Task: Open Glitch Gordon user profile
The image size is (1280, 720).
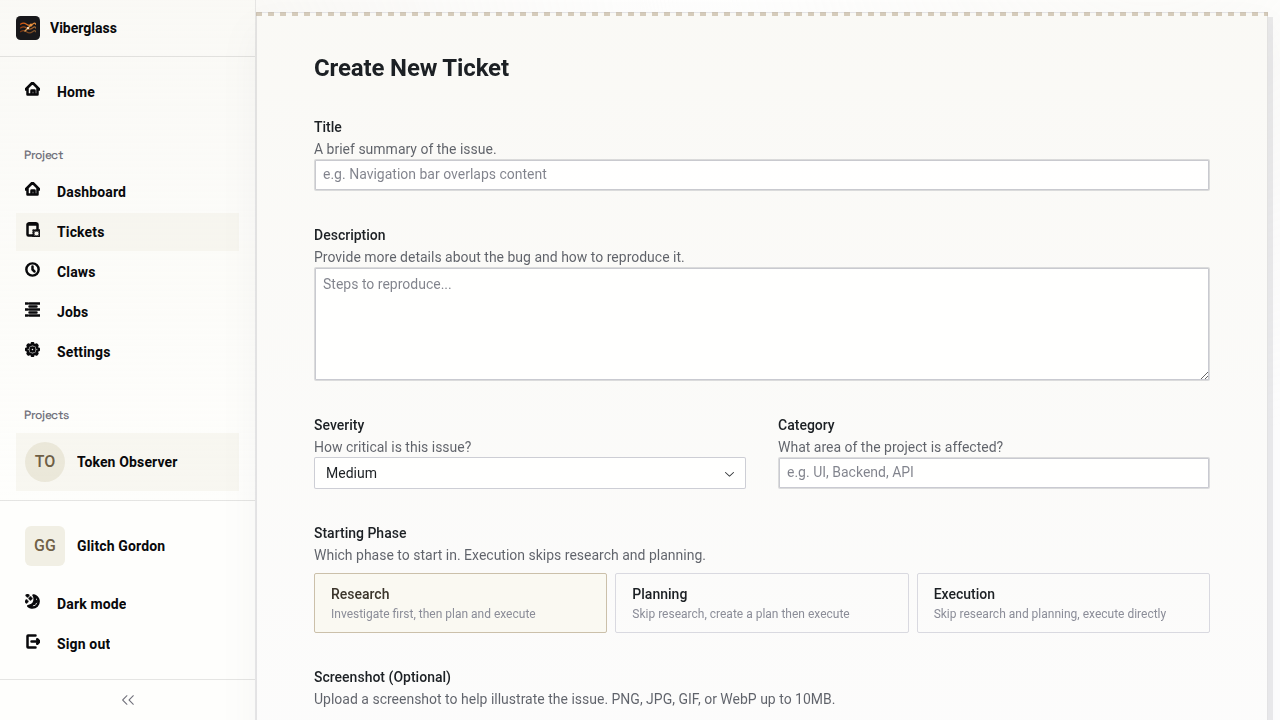Action: click(120, 546)
